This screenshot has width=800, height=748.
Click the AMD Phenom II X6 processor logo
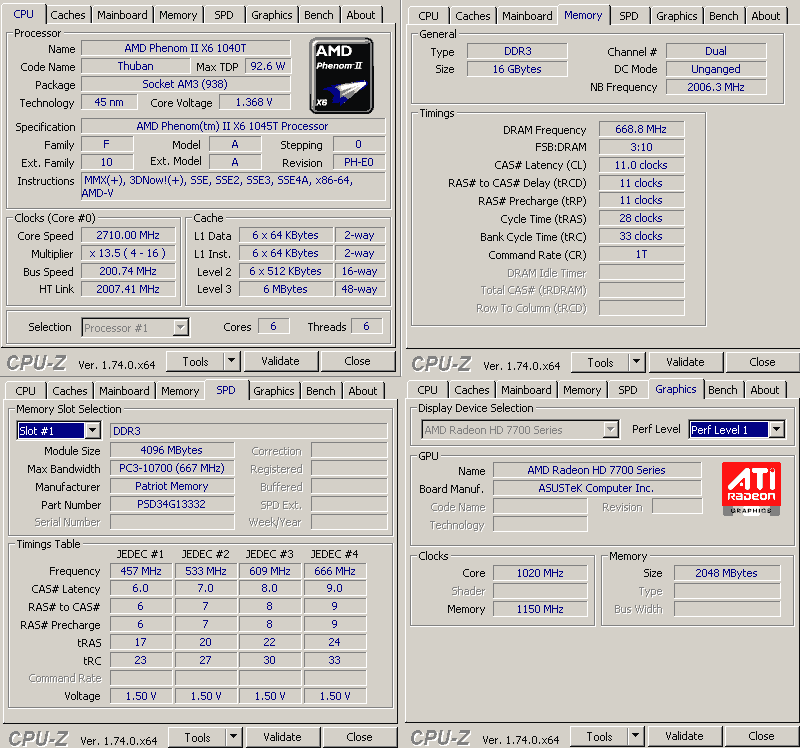341,76
